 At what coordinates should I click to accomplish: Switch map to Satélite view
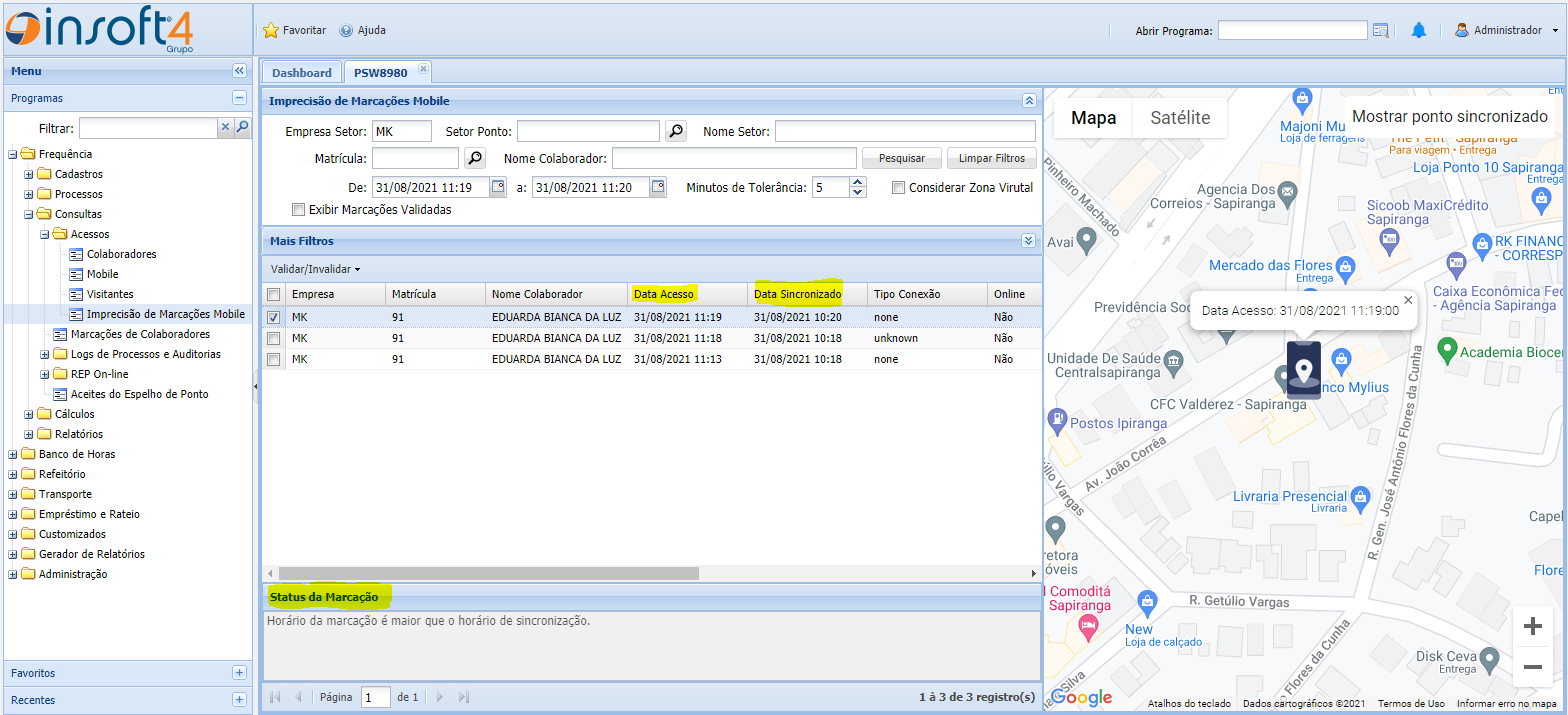click(x=1180, y=118)
